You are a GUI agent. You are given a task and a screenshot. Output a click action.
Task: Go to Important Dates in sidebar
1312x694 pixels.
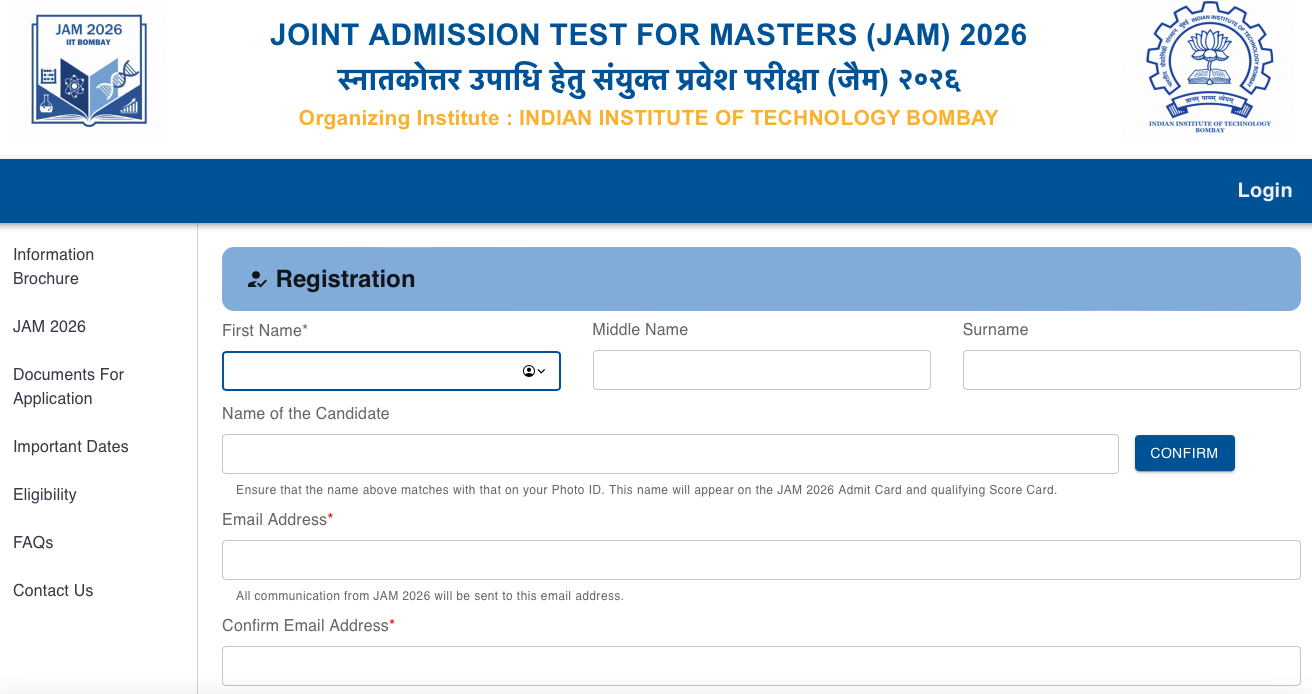70,447
